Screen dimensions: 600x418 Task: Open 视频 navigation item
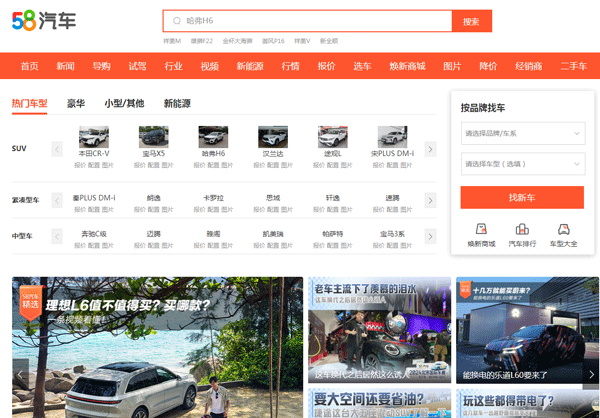[210, 66]
